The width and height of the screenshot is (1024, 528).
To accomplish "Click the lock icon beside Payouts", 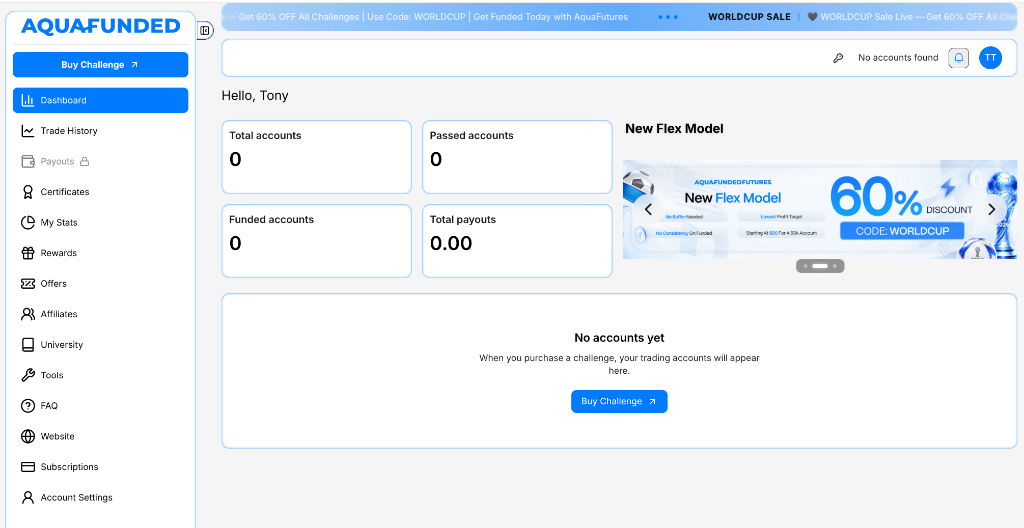I will pyautogui.click(x=84, y=161).
